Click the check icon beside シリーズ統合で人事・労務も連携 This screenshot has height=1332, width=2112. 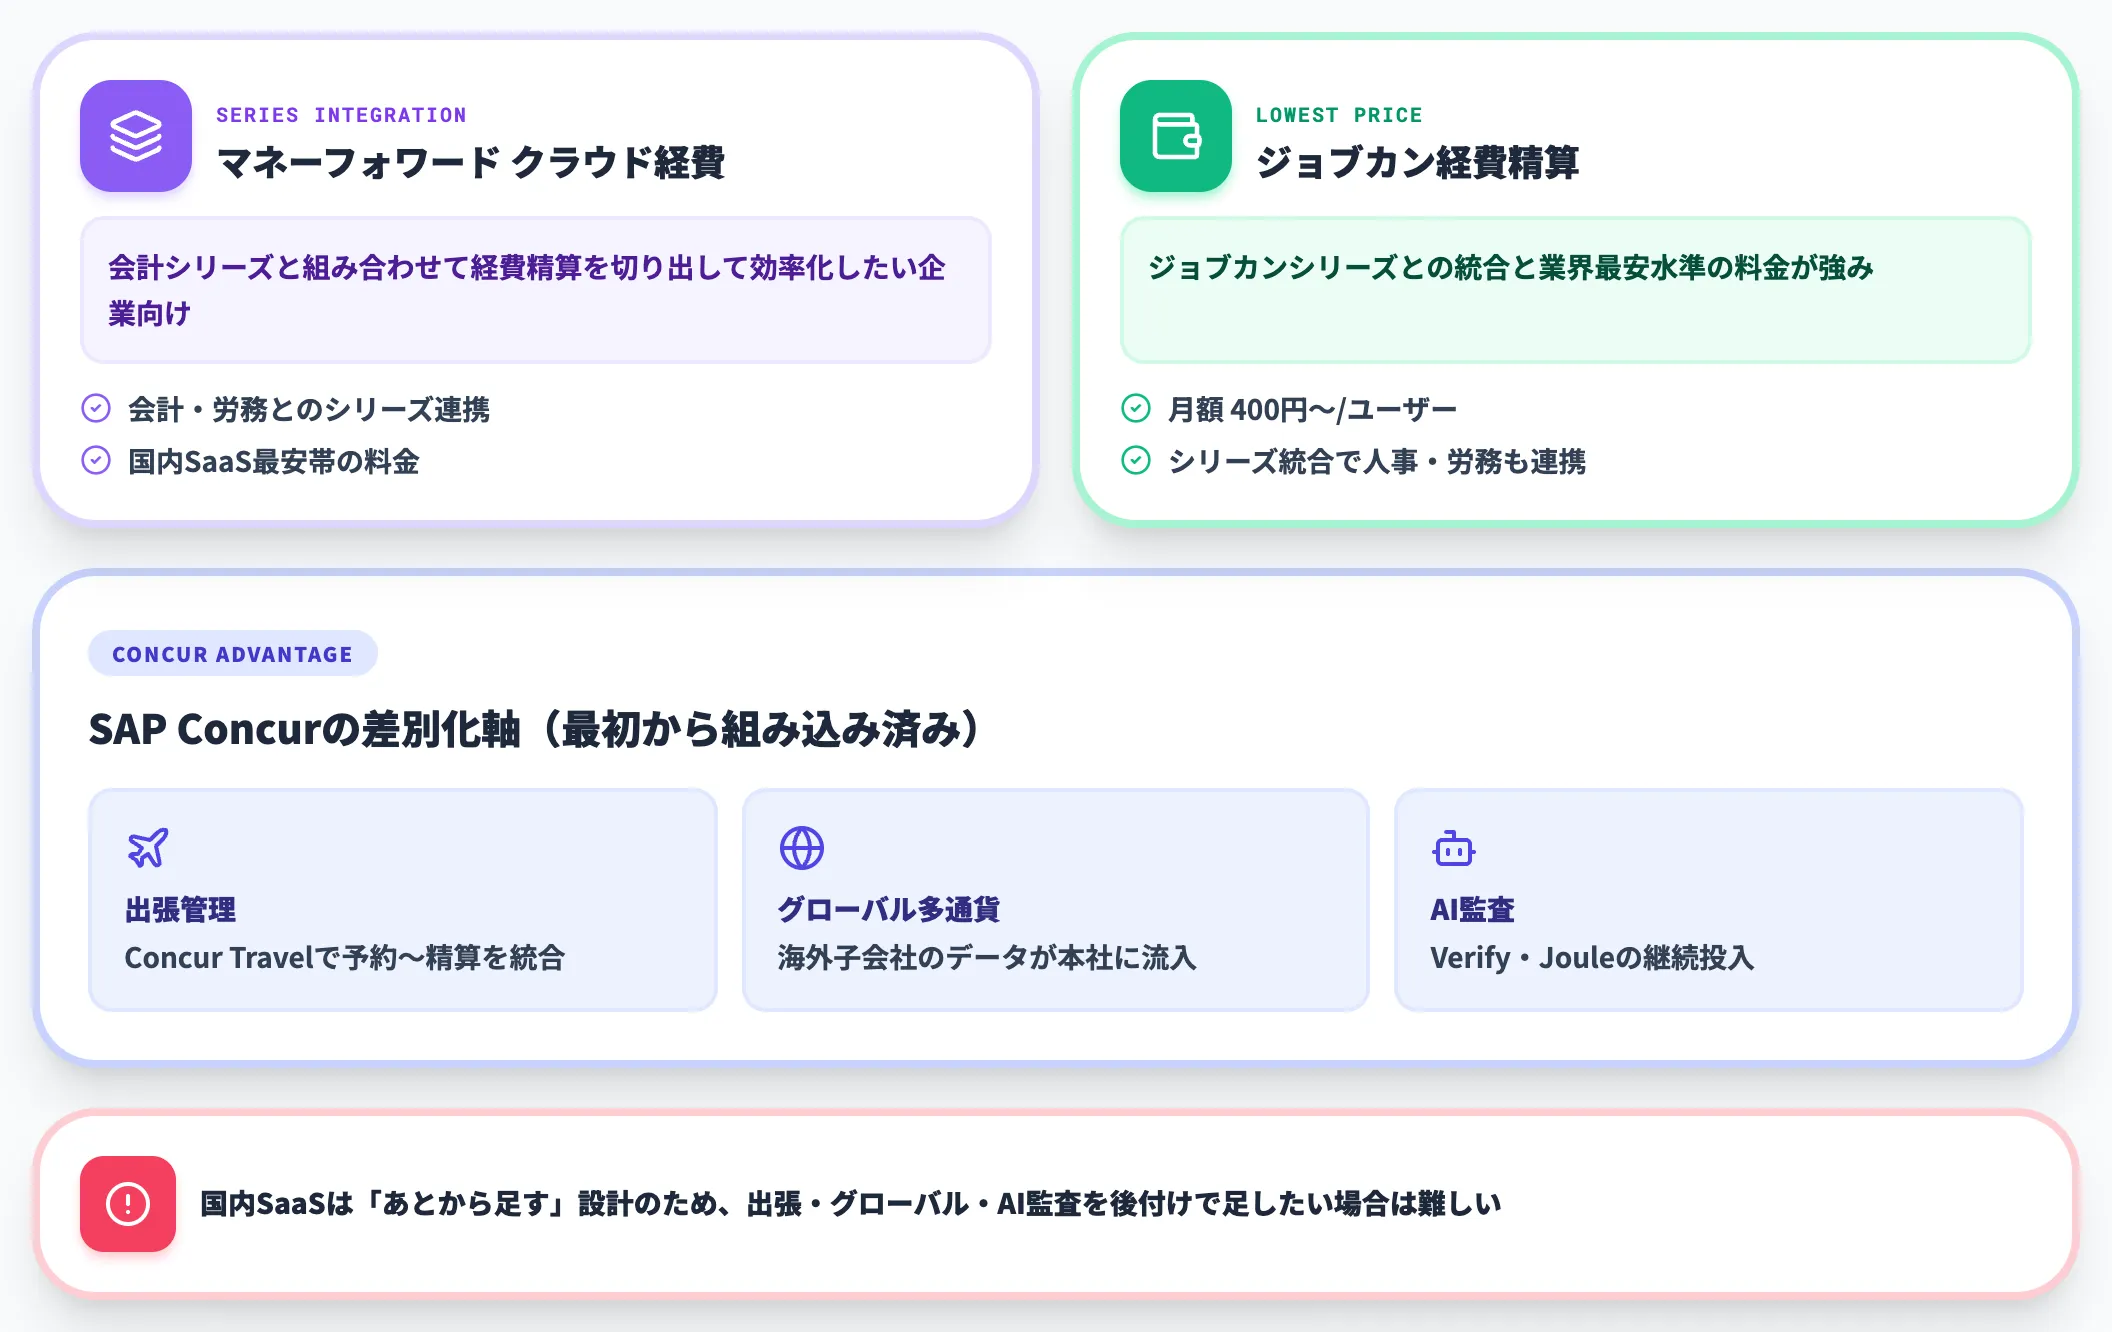click(1136, 460)
